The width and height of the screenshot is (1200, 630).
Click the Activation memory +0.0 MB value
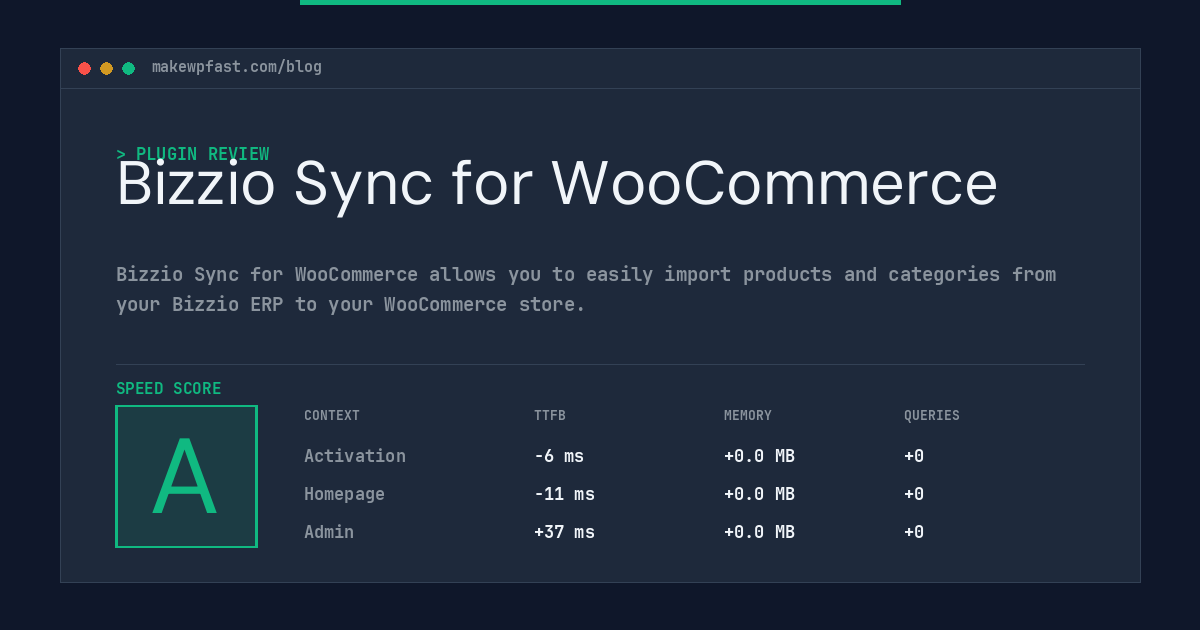click(x=759, y=456)
